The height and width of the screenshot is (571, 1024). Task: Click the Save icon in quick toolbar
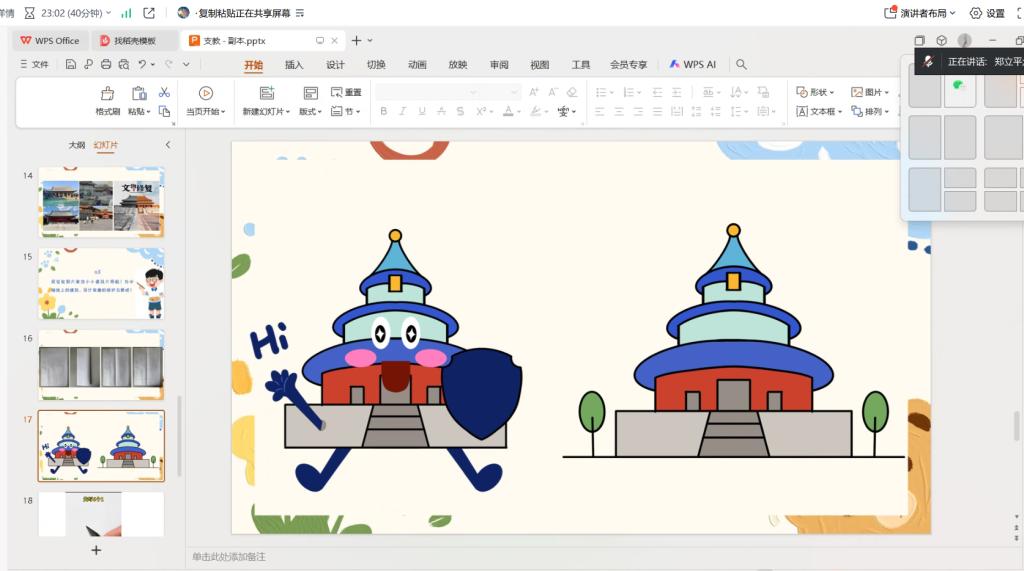pos(71,65)
